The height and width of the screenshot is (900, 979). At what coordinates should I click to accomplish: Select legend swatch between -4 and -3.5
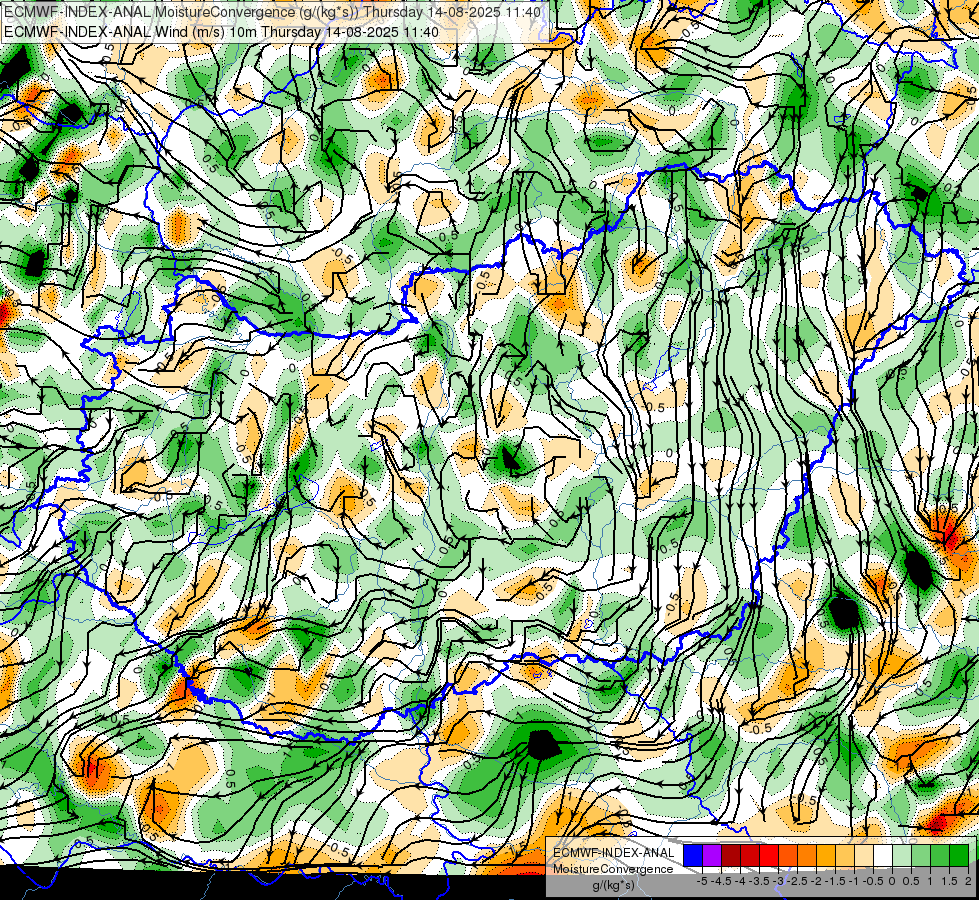click(x=750, y=855)
